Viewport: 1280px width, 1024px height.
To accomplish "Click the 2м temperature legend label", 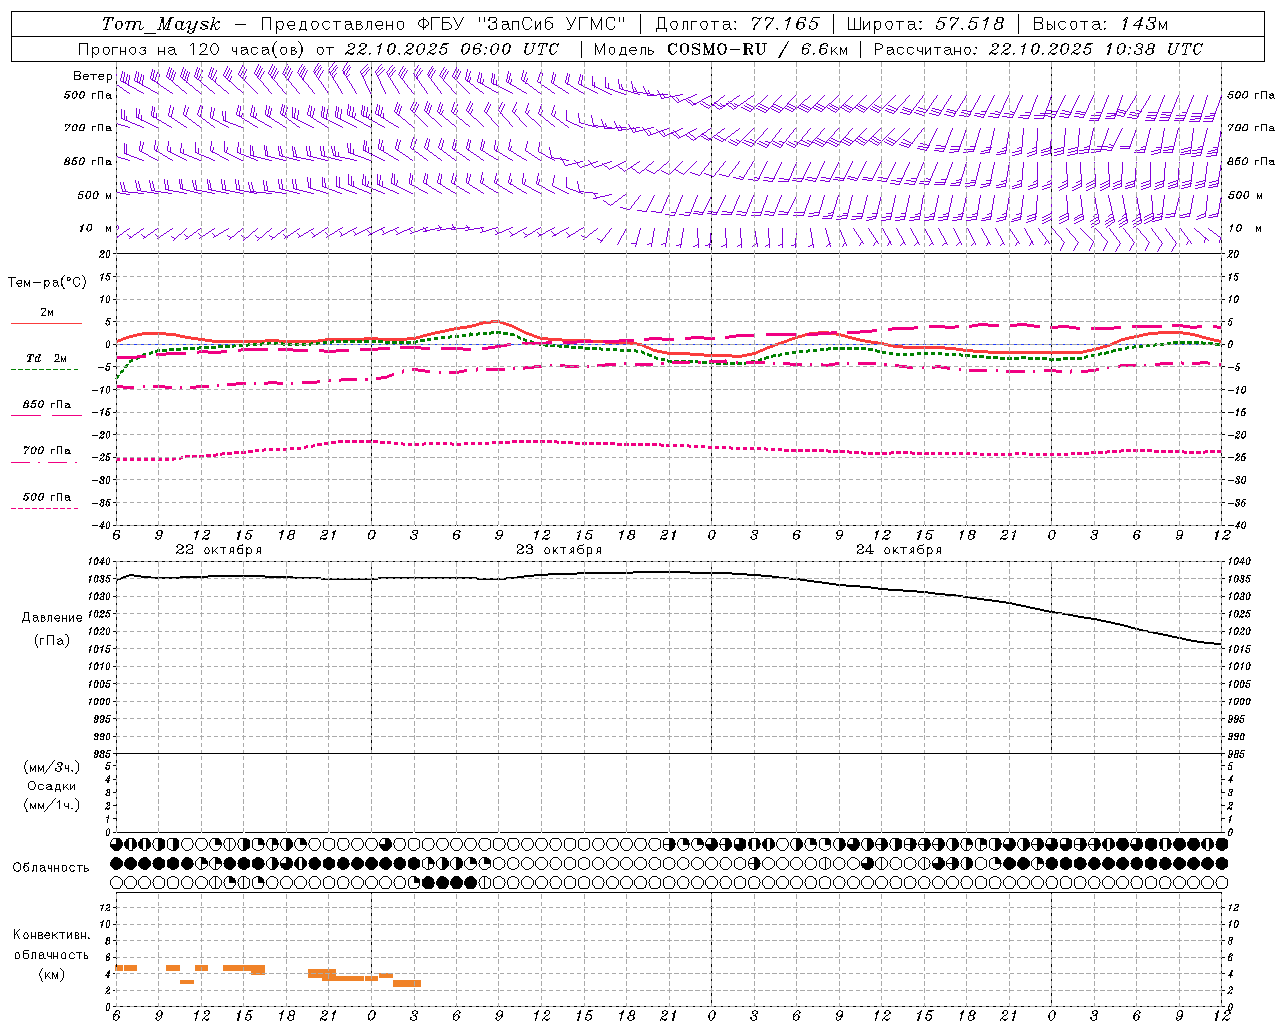I will (47, 313).
